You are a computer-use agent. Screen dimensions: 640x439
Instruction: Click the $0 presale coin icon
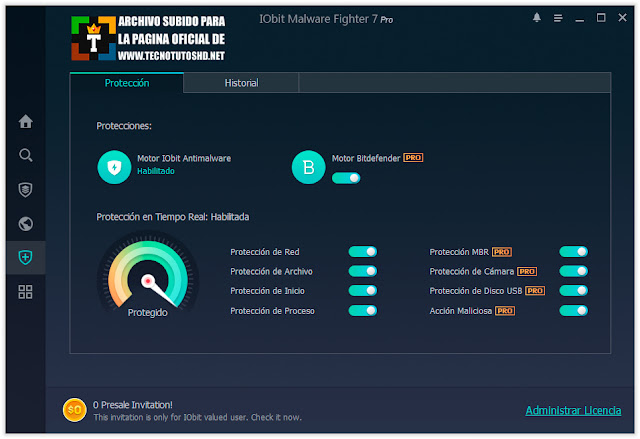(x=74, y=410)
